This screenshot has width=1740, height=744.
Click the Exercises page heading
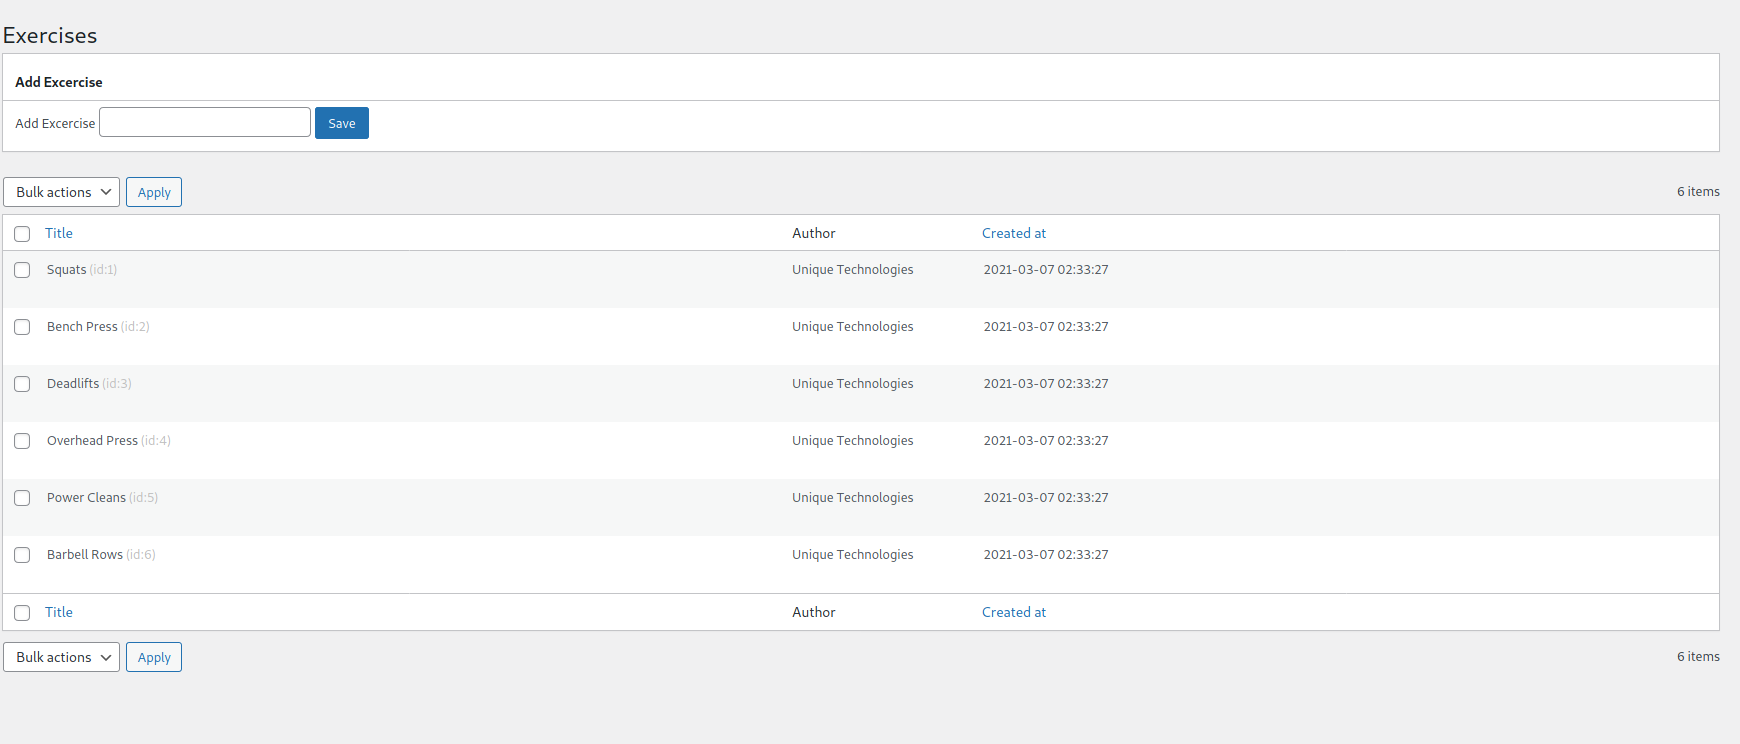(x=50, y=36)
